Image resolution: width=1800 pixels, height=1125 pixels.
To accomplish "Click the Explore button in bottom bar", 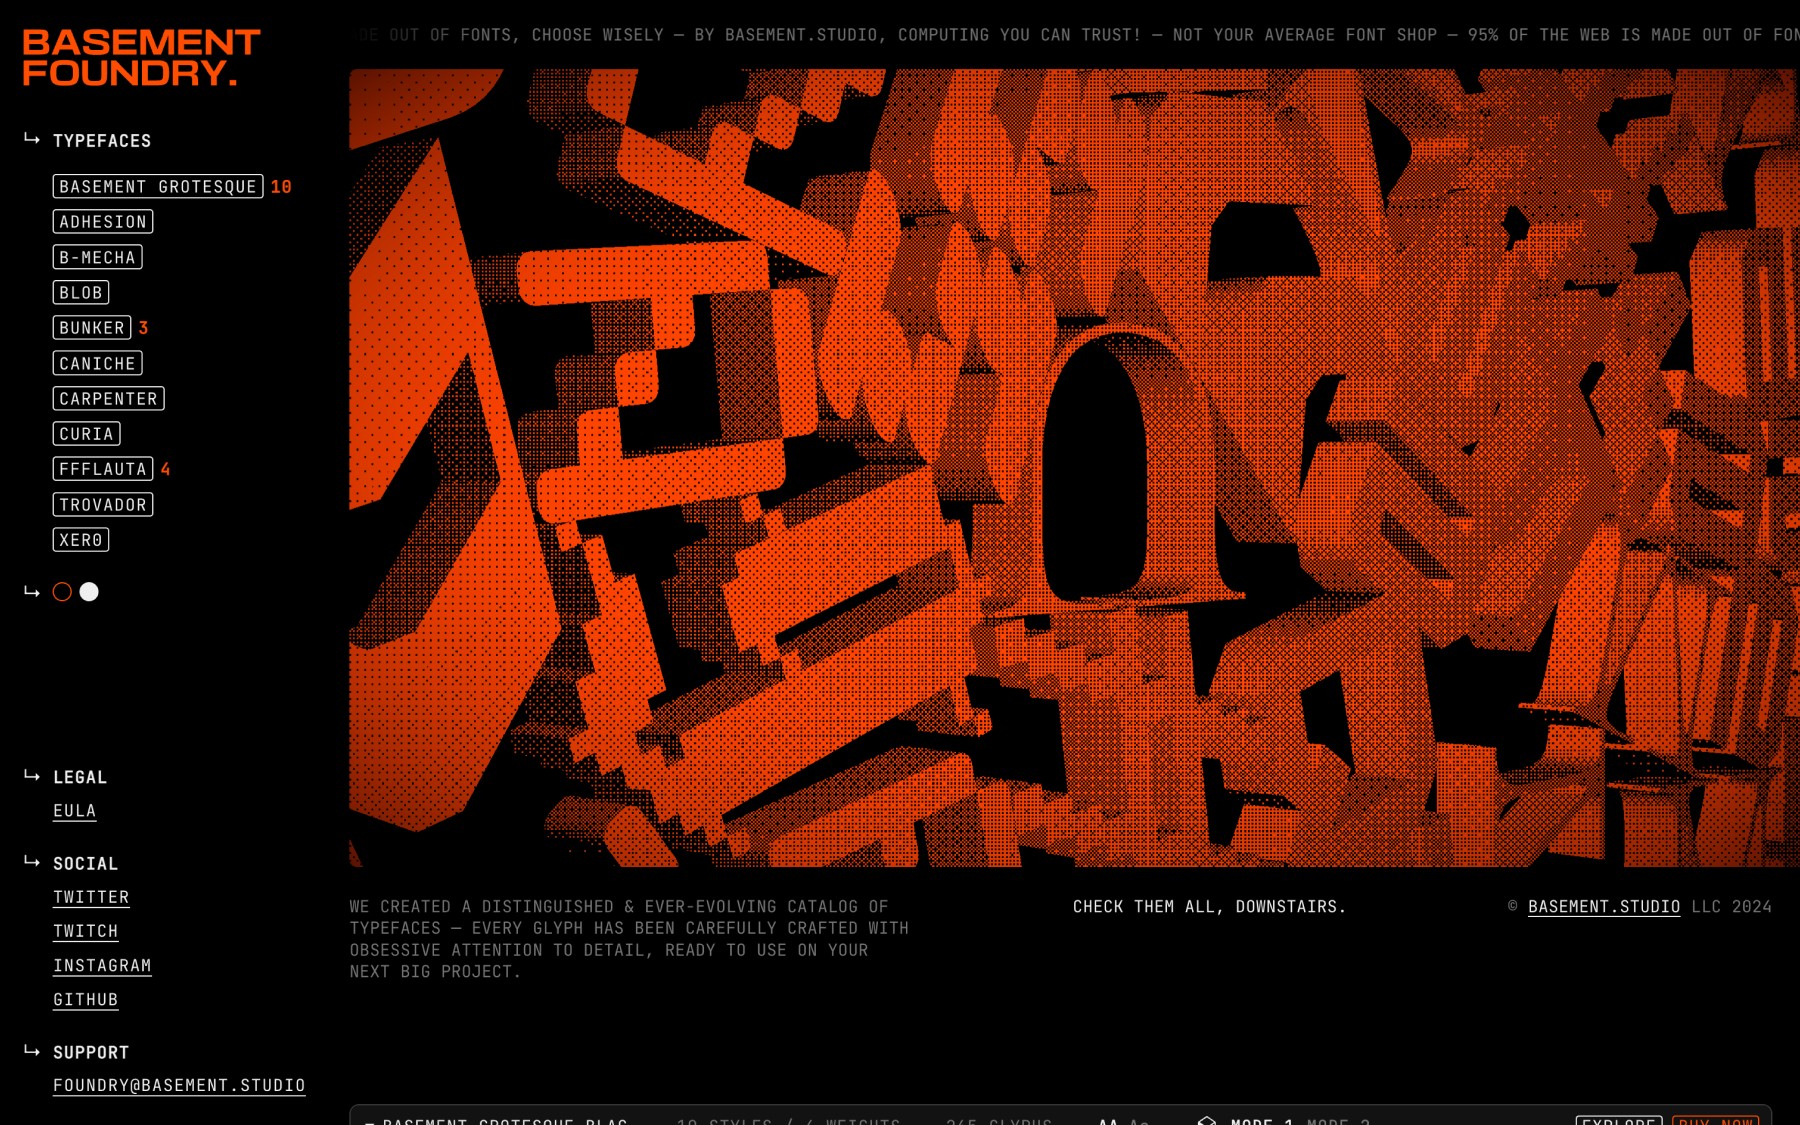I will (1619, 1121).
